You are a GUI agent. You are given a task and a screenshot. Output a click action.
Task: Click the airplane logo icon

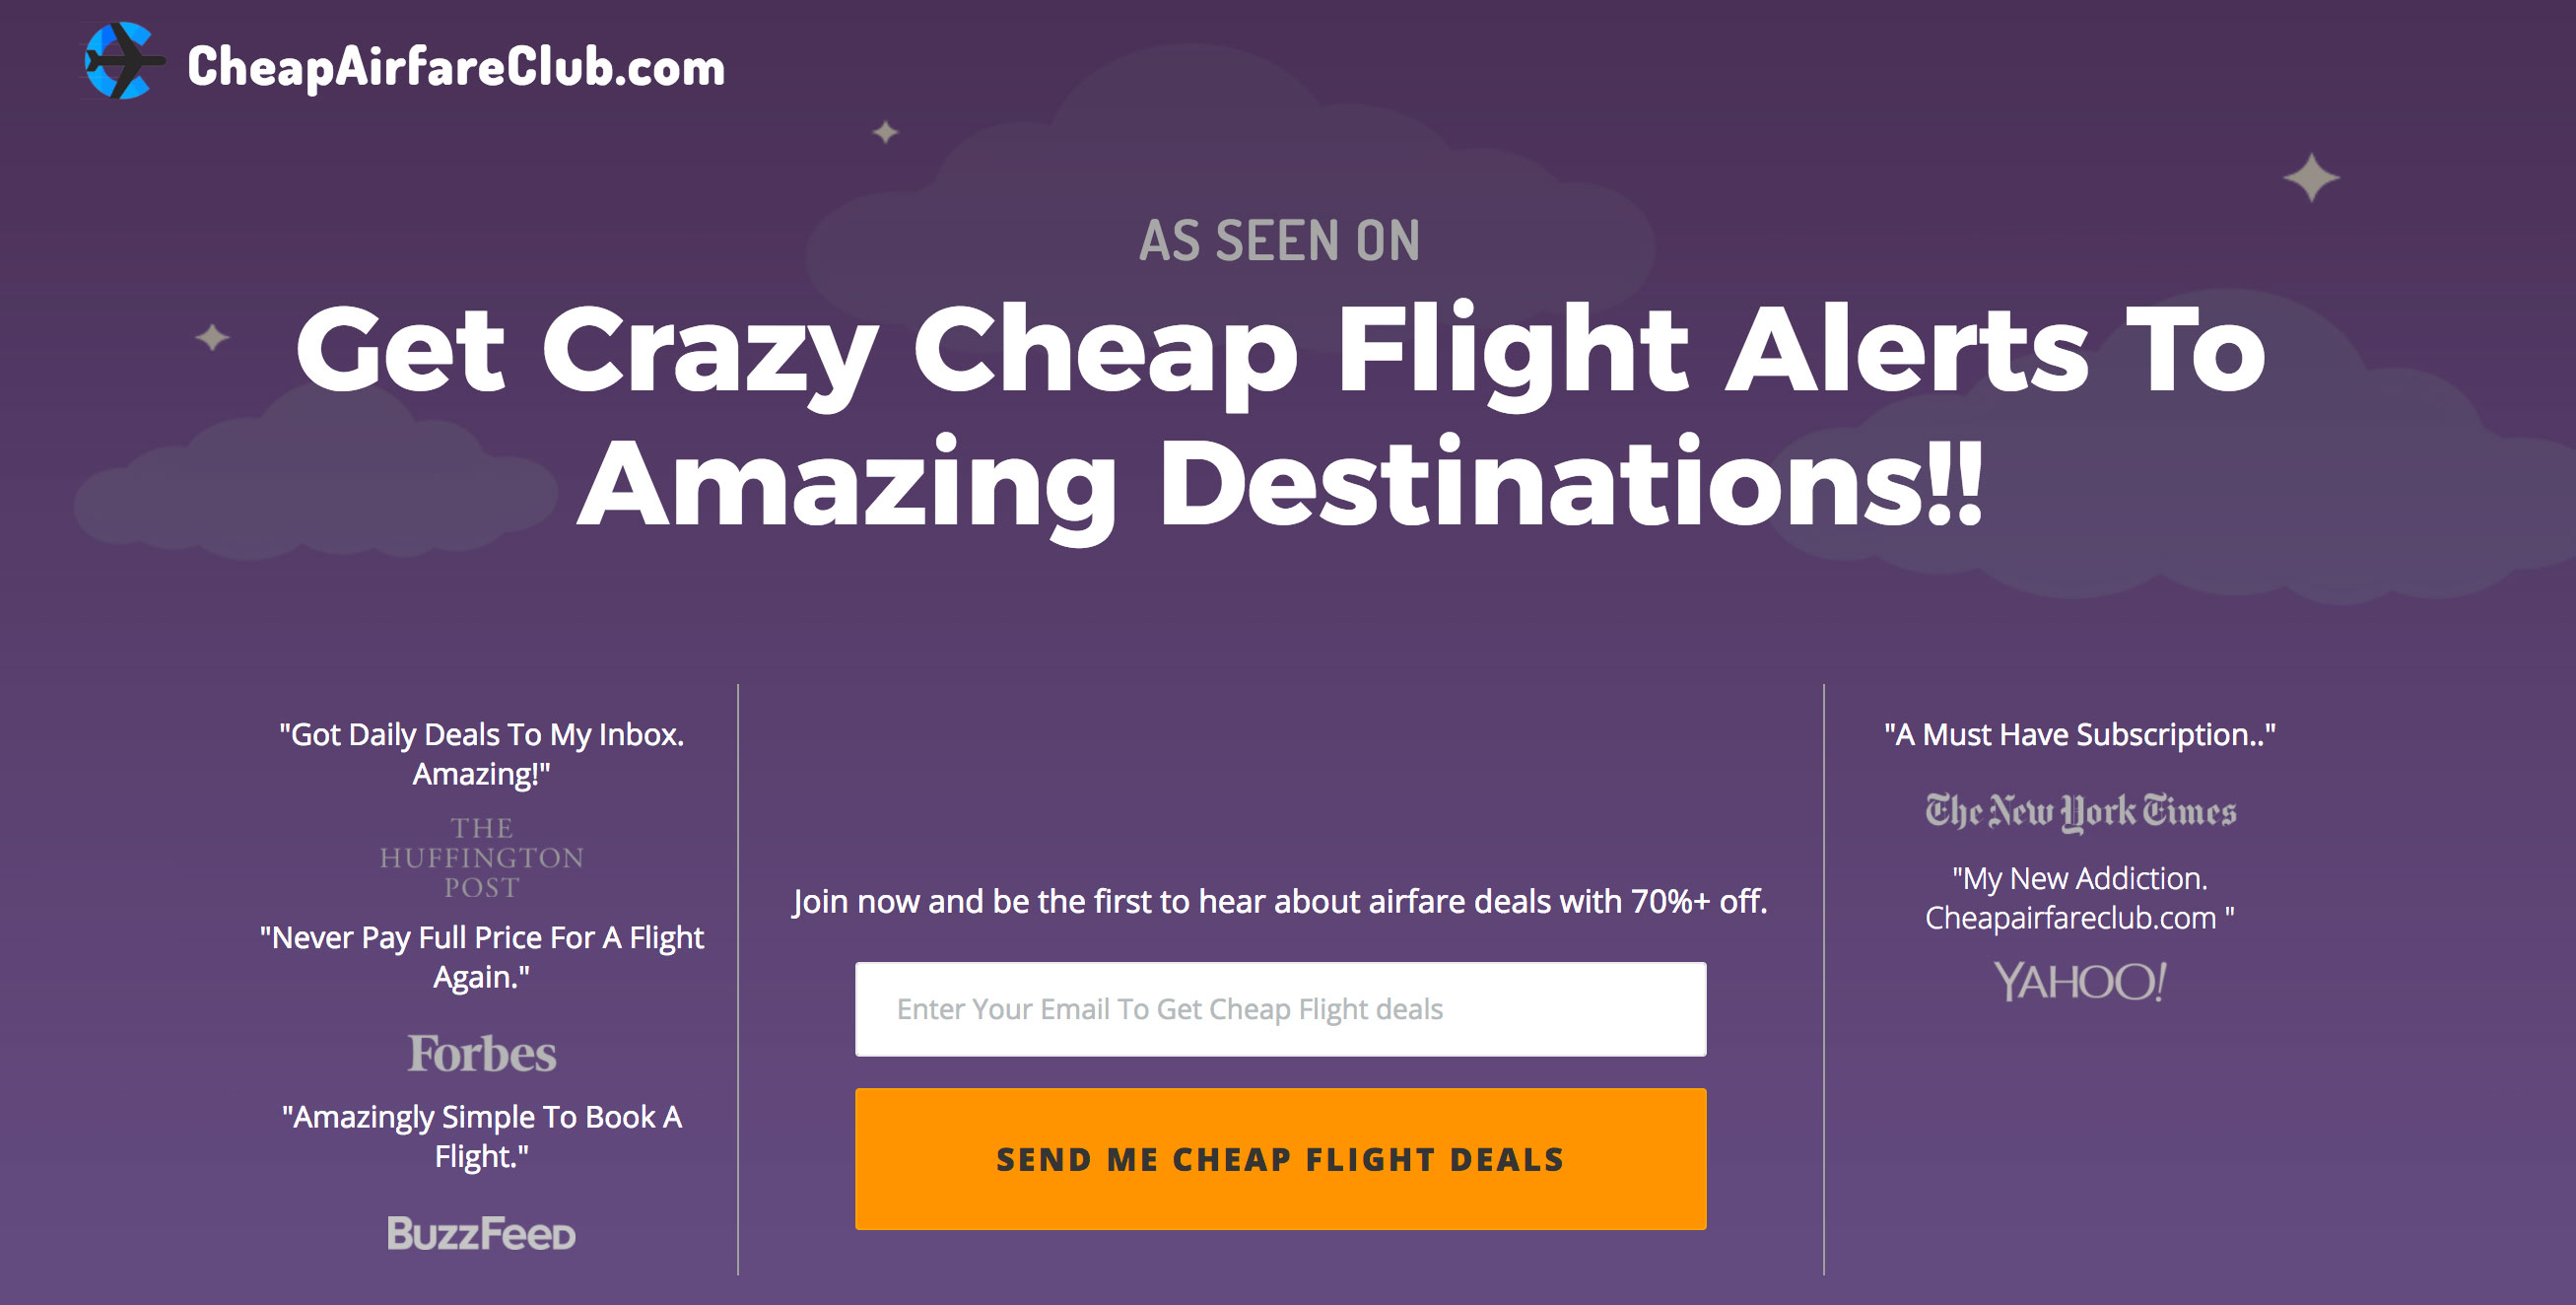click(122, 62)
